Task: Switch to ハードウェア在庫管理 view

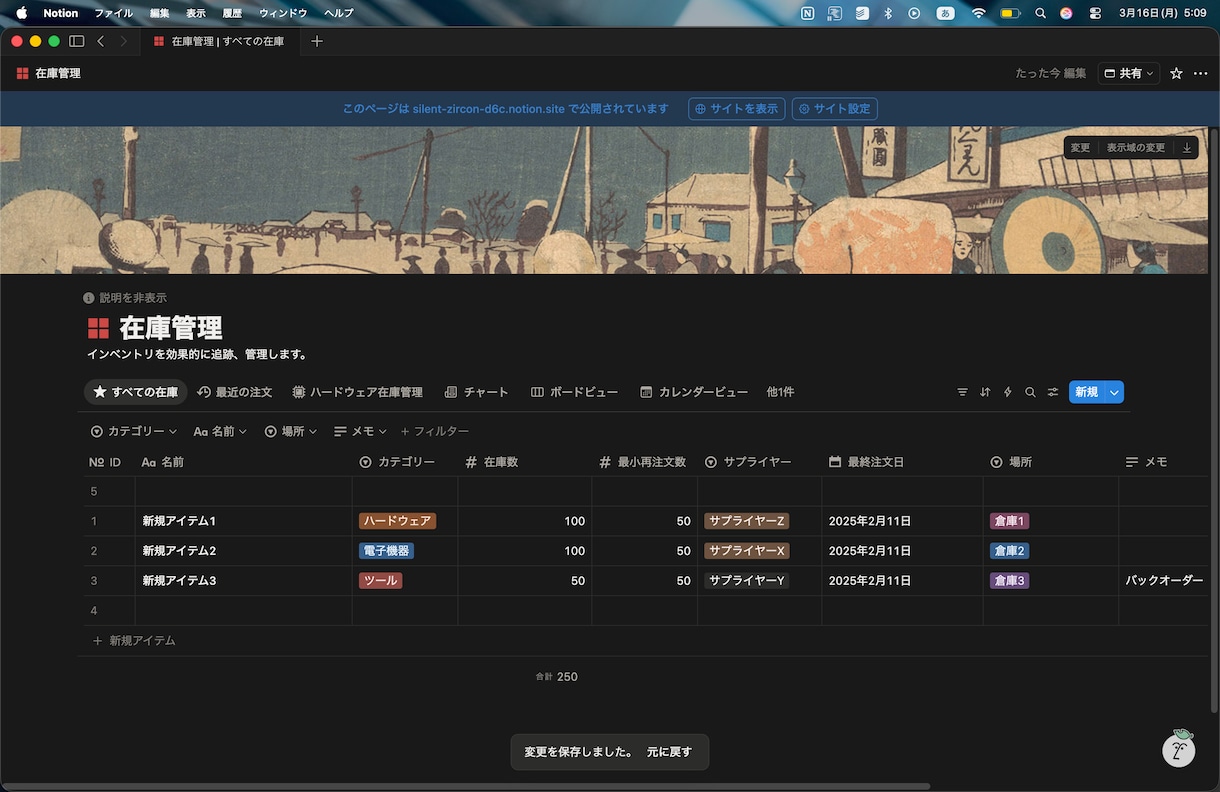Action: click(x=357, y=392)
